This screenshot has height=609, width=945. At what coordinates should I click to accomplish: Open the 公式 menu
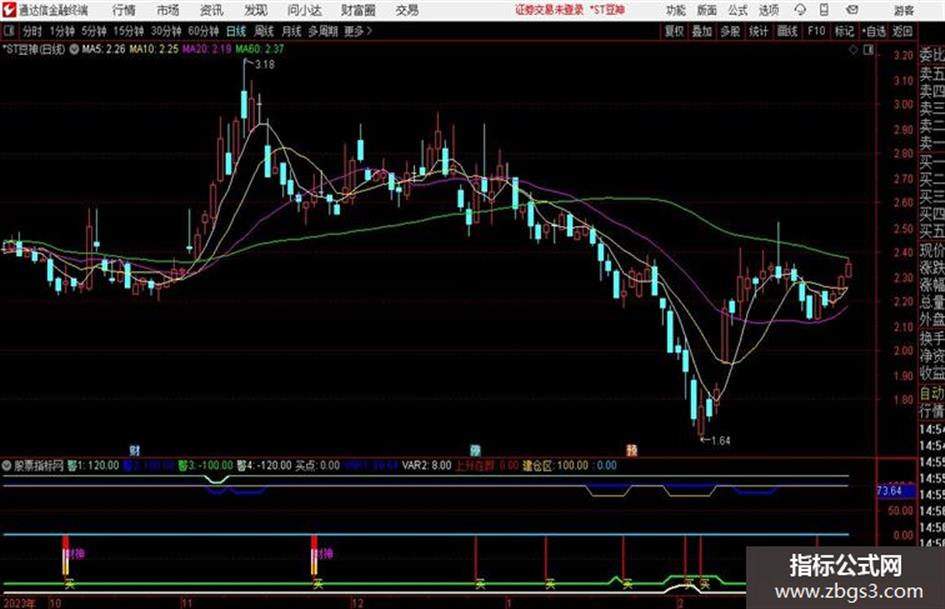[x=738, y=10]
